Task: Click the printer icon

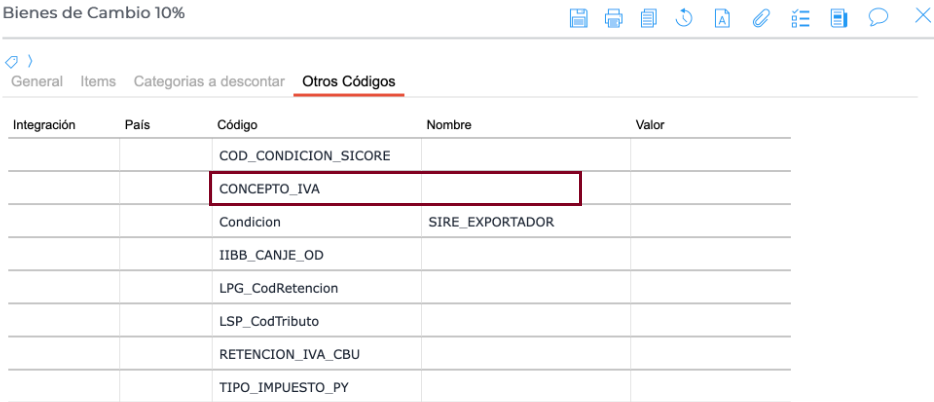Action: click(x=614, y=17)
